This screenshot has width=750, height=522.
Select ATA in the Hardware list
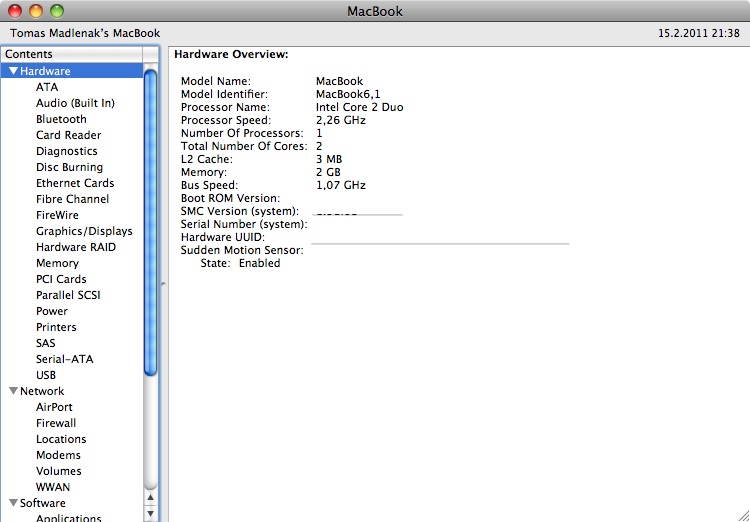click(x=47, y=87)
